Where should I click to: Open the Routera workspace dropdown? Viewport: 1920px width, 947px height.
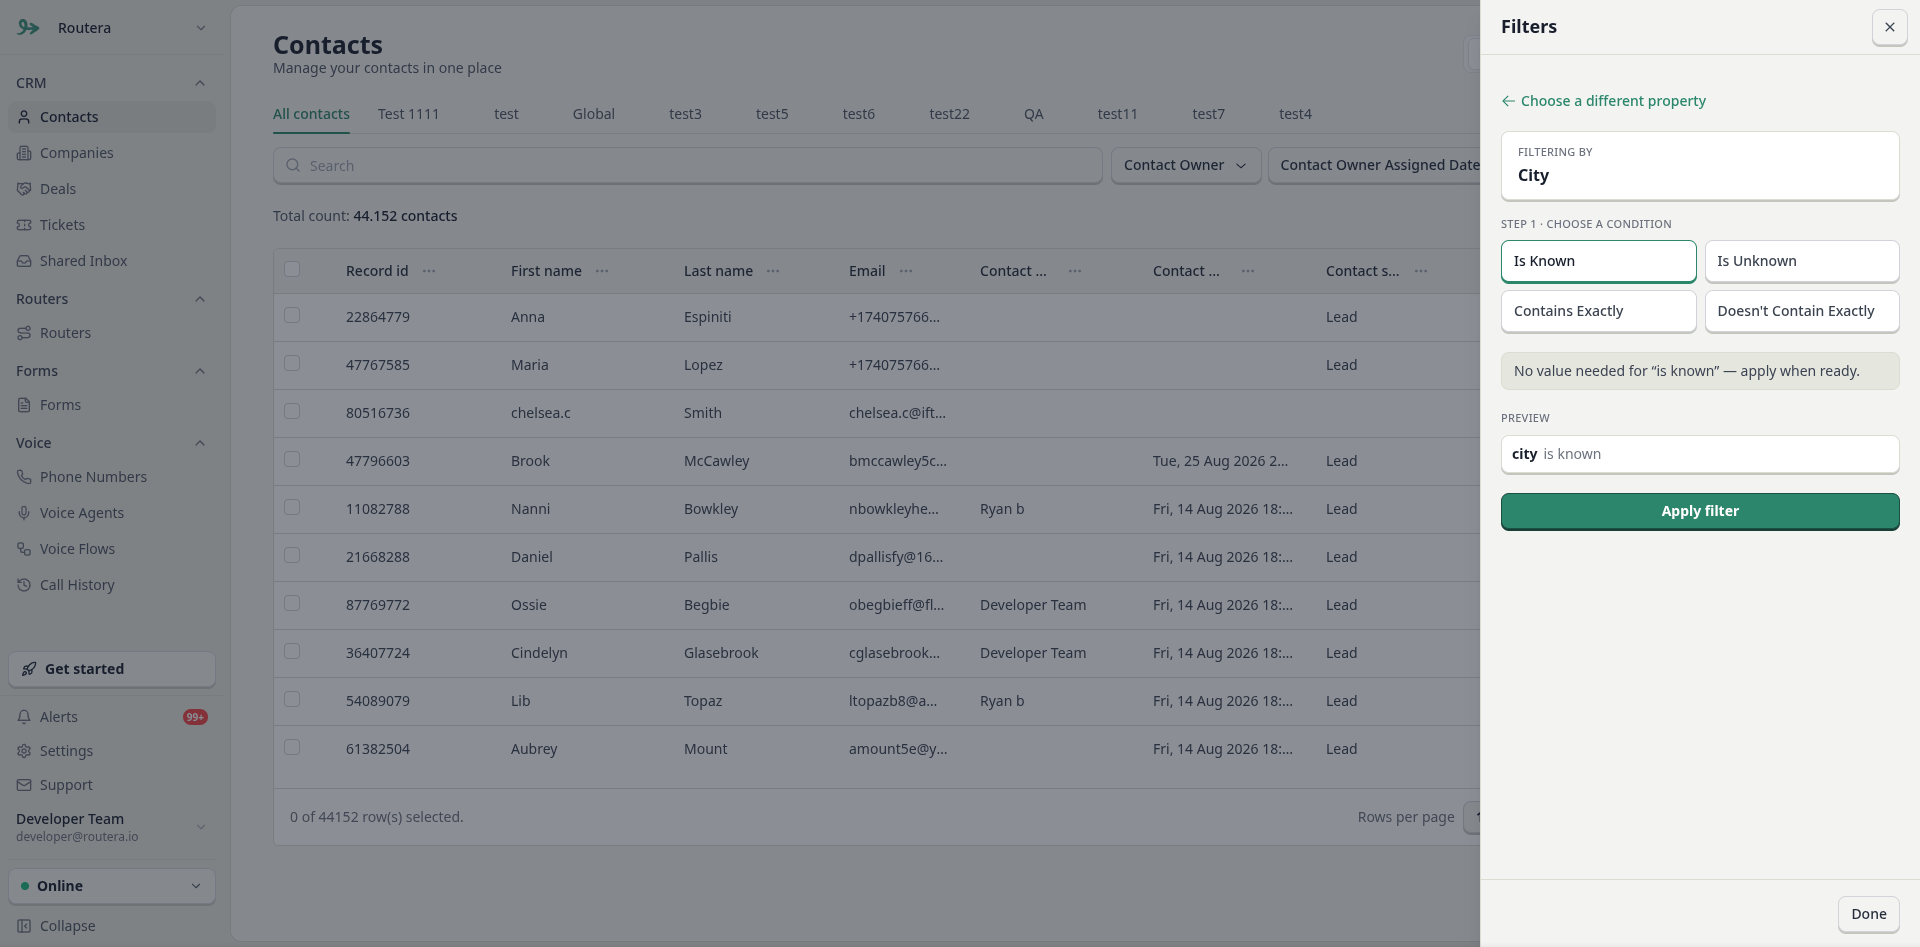(x=112, y=28)
